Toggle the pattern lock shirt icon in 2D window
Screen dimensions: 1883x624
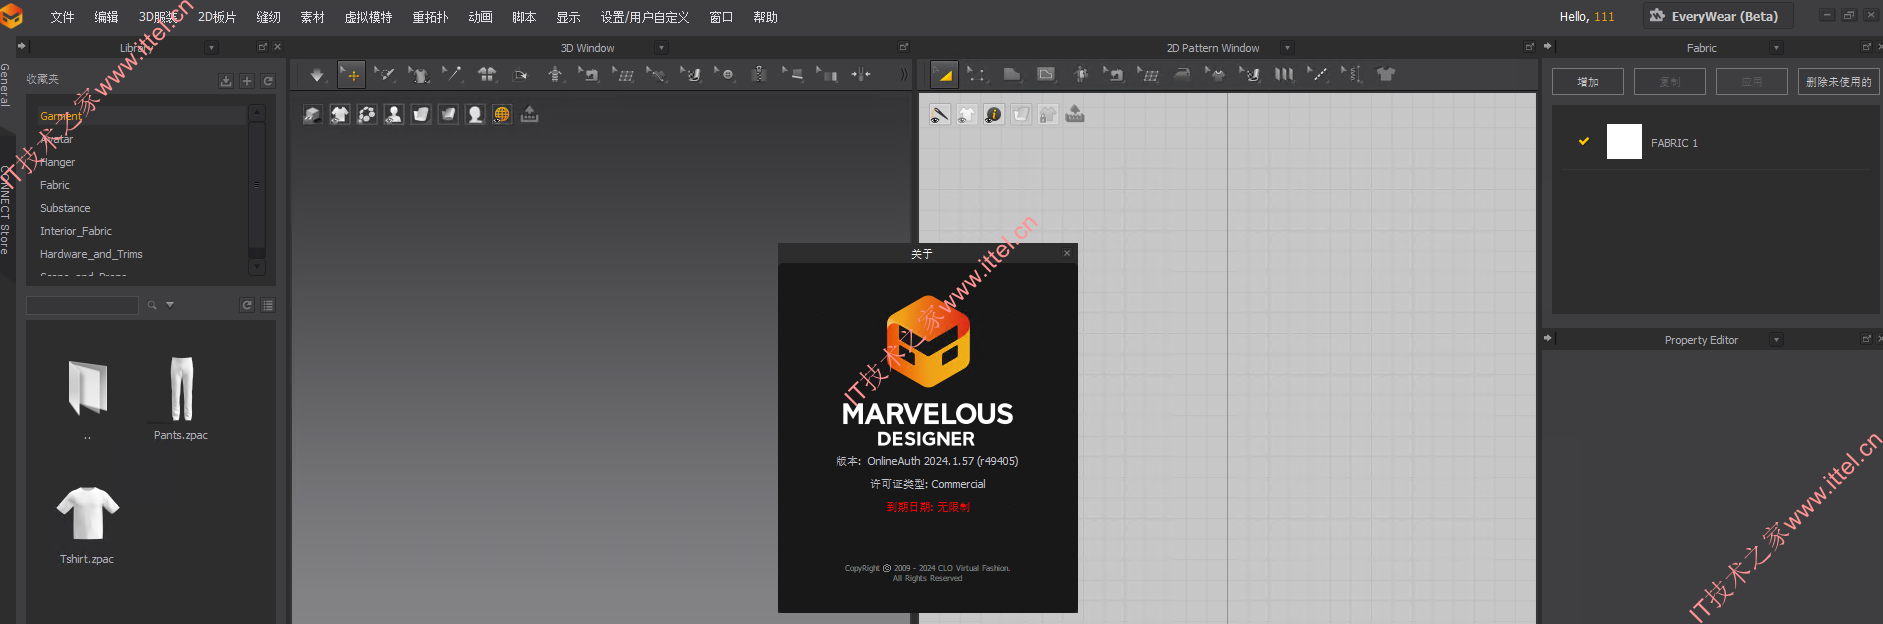(1048, 115)
